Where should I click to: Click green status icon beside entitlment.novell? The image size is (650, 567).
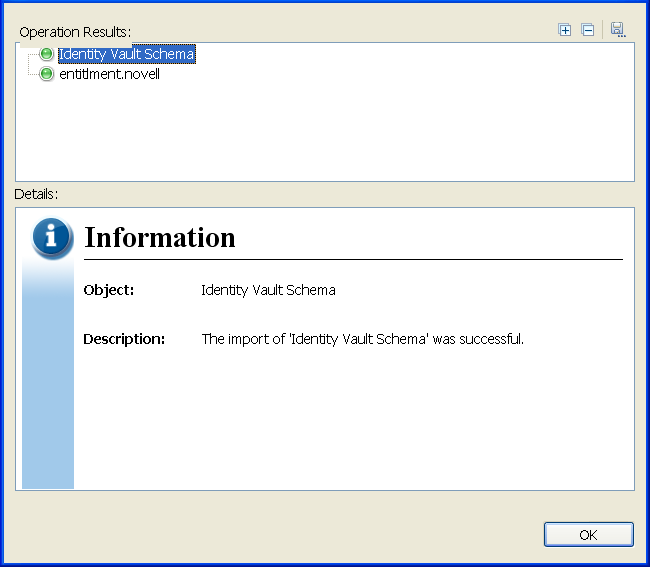click(x=46, y=74)
